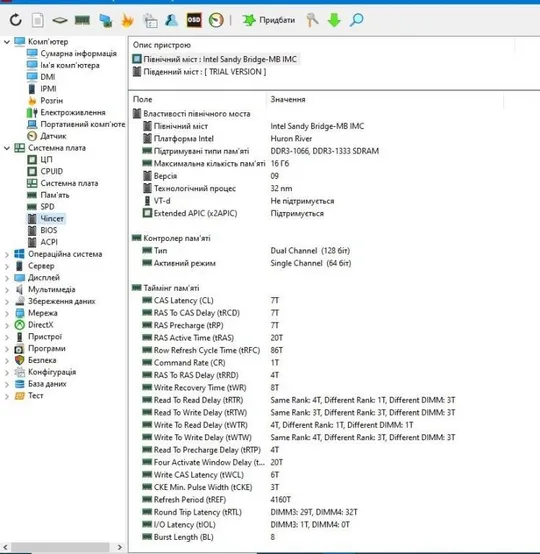This screenshot has height=554, width=540.
Task: Select Ім'я комп'ютера tree item
Action: point(70,65)
